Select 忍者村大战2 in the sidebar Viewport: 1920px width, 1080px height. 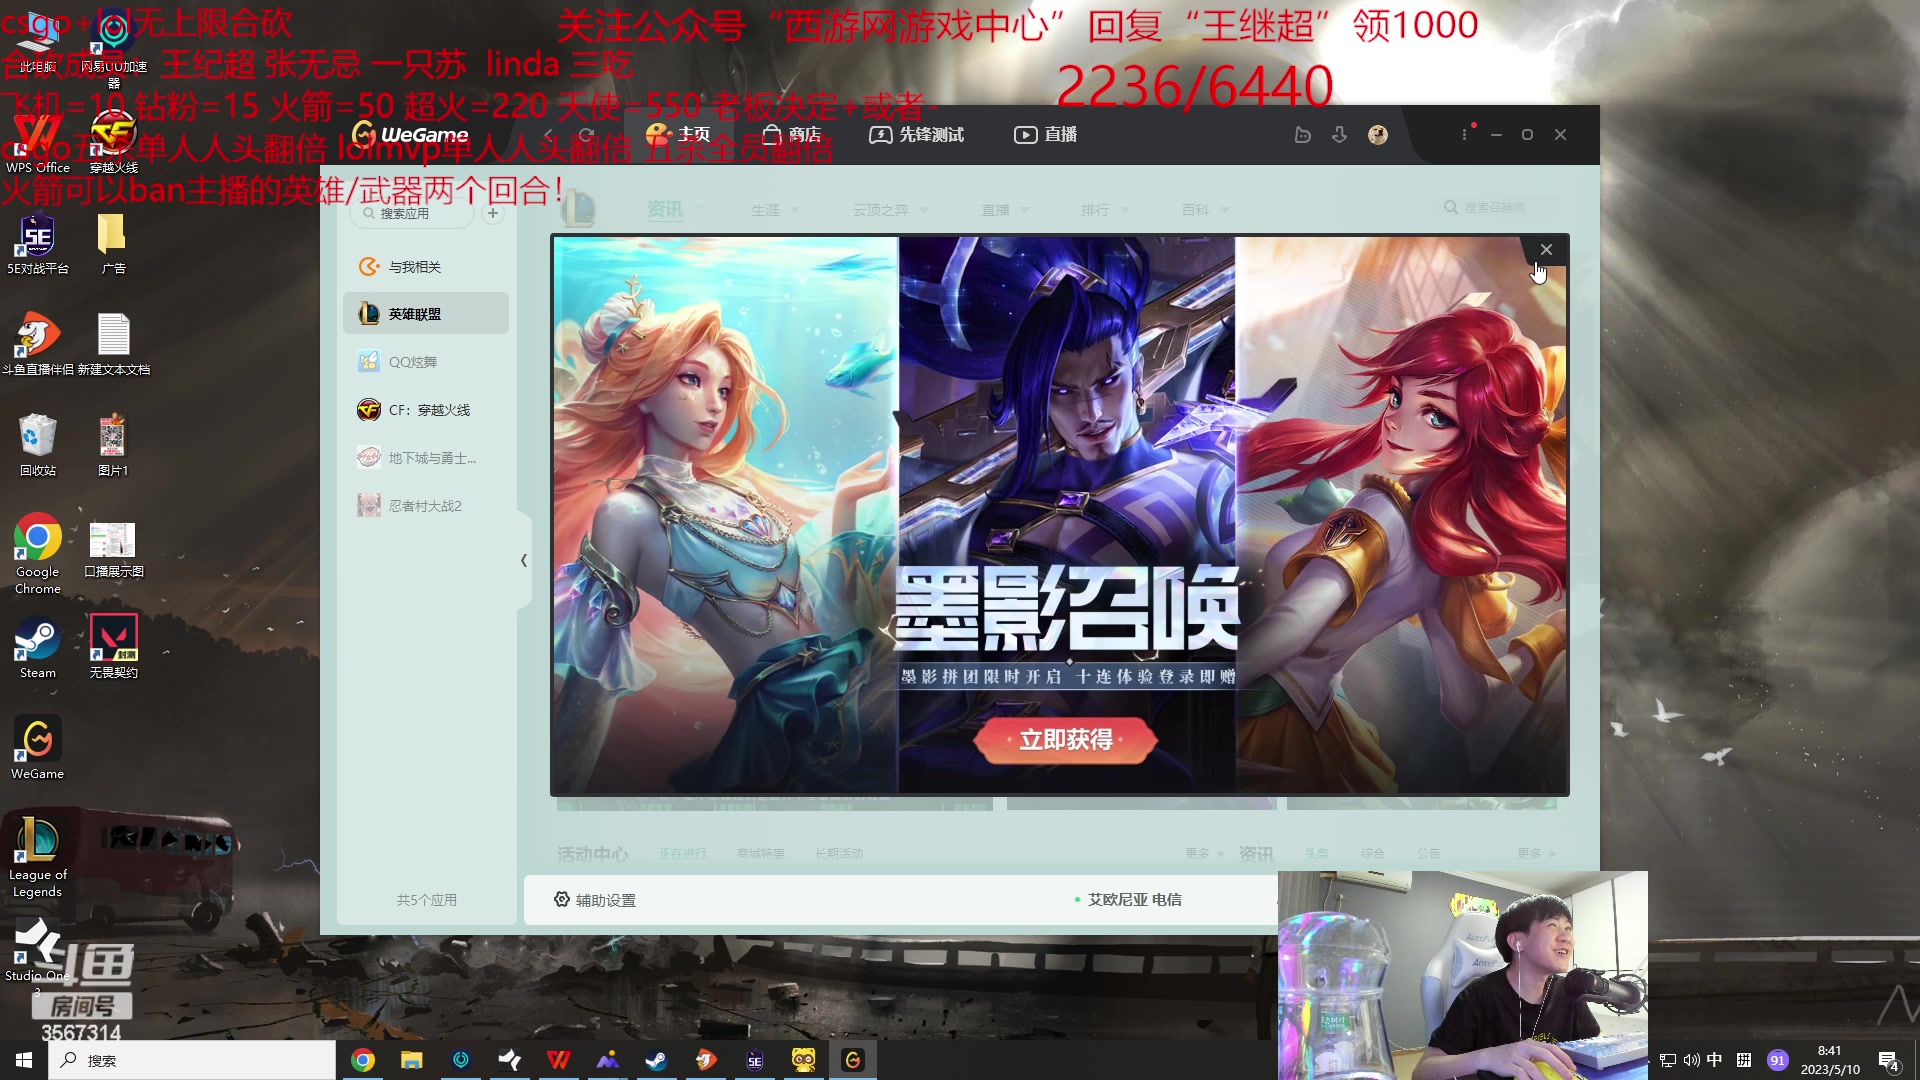point(426,506)
